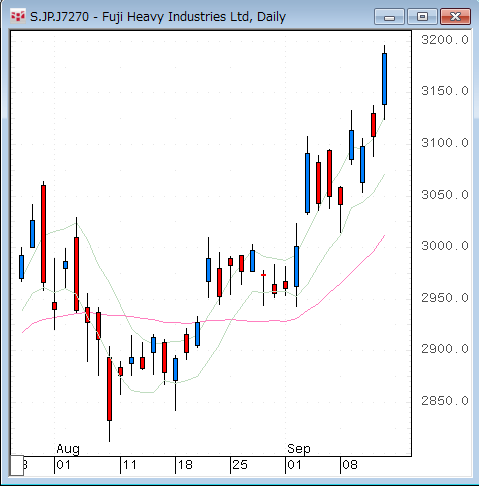Click the 01 date marker under Aug

(x=64, y=465)
